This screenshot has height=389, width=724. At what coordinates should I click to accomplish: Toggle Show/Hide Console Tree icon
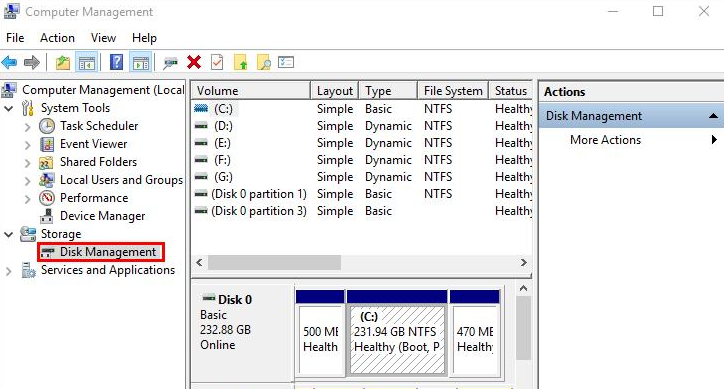point(87,62)
